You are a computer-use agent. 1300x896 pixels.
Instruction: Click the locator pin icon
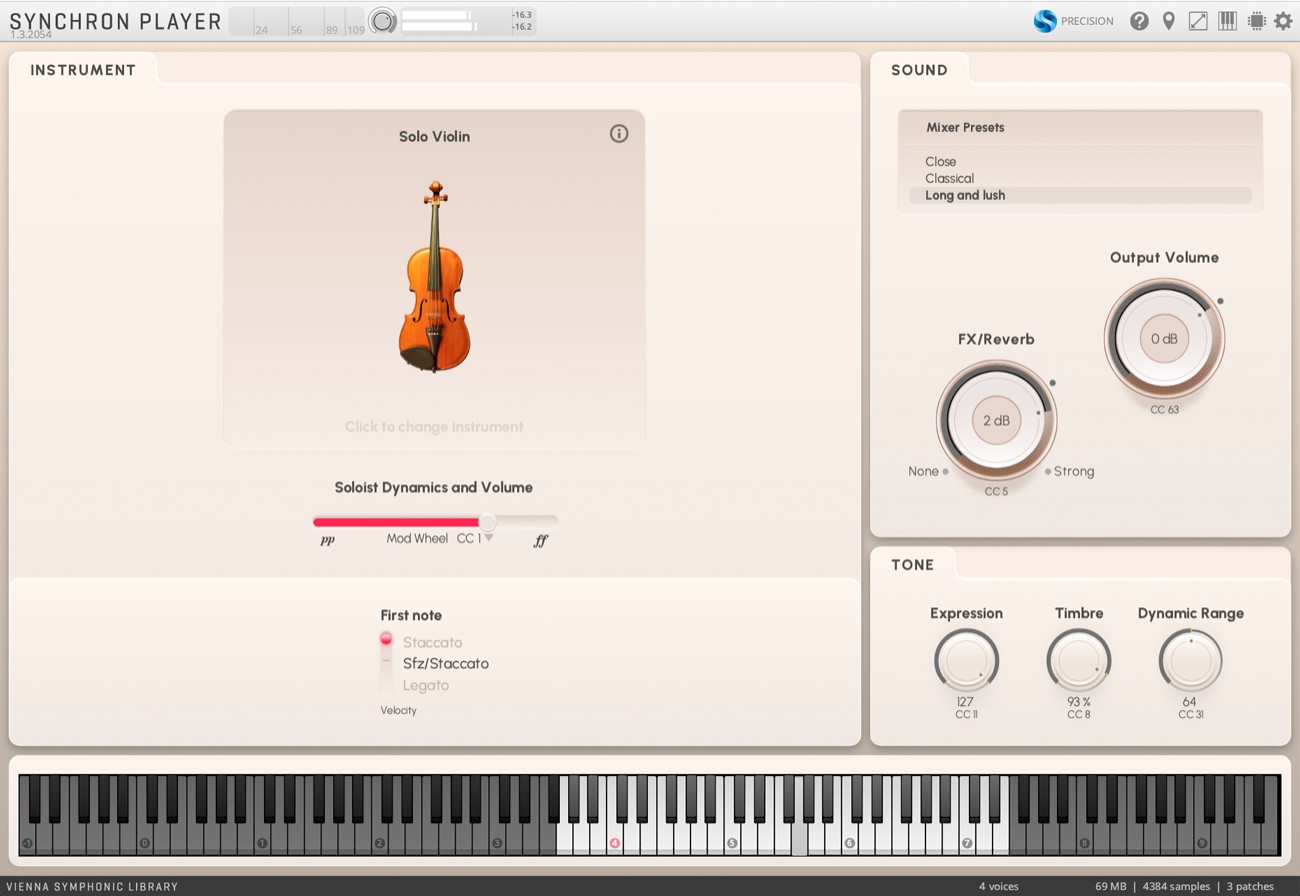coord(1169,20)
